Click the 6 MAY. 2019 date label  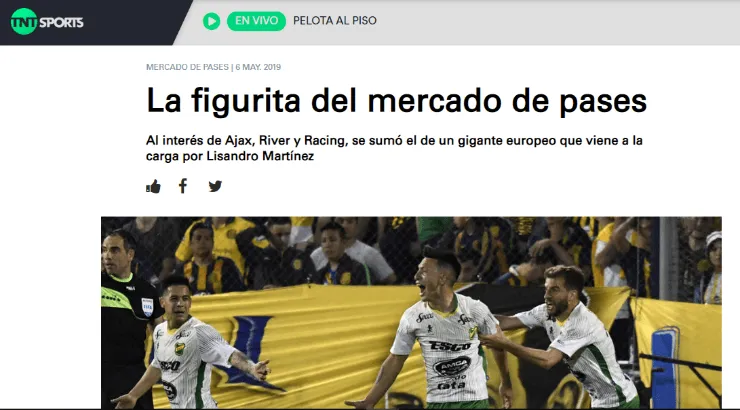(x=258, y=67)
